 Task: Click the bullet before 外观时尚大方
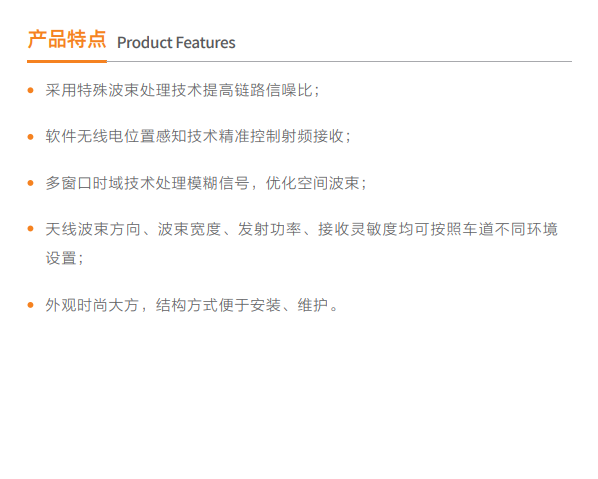[x=31, y=305]
